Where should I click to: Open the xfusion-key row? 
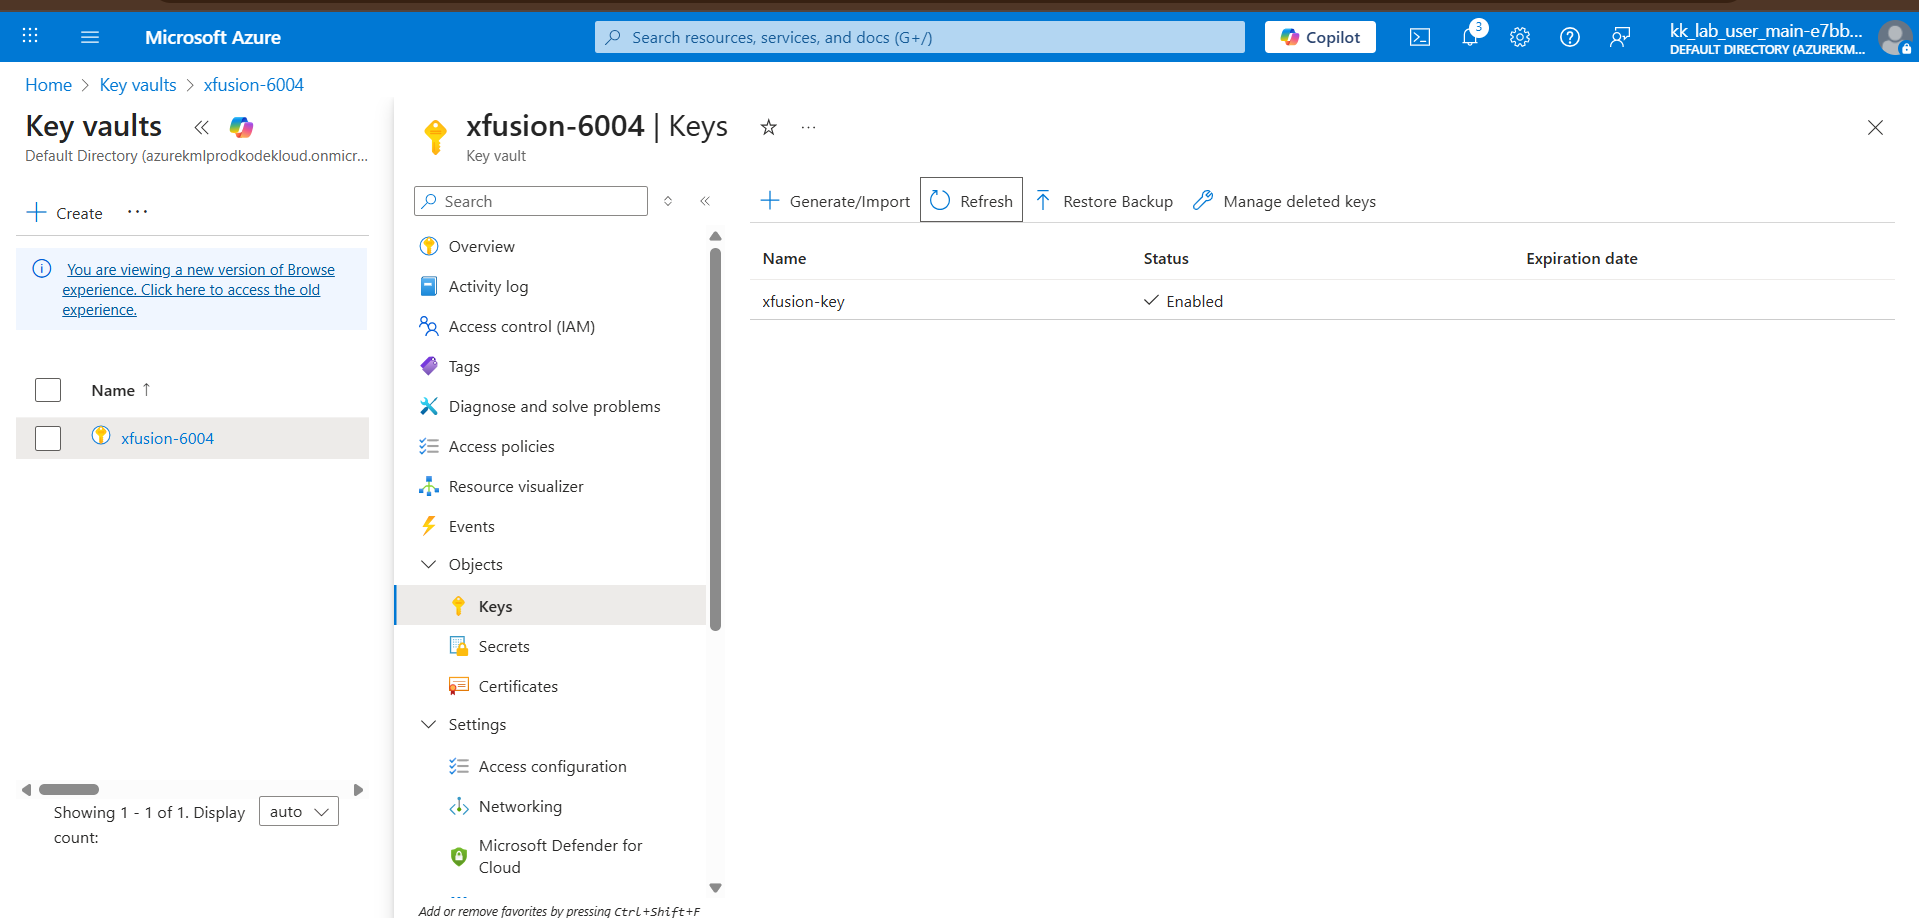[1322, 301]
